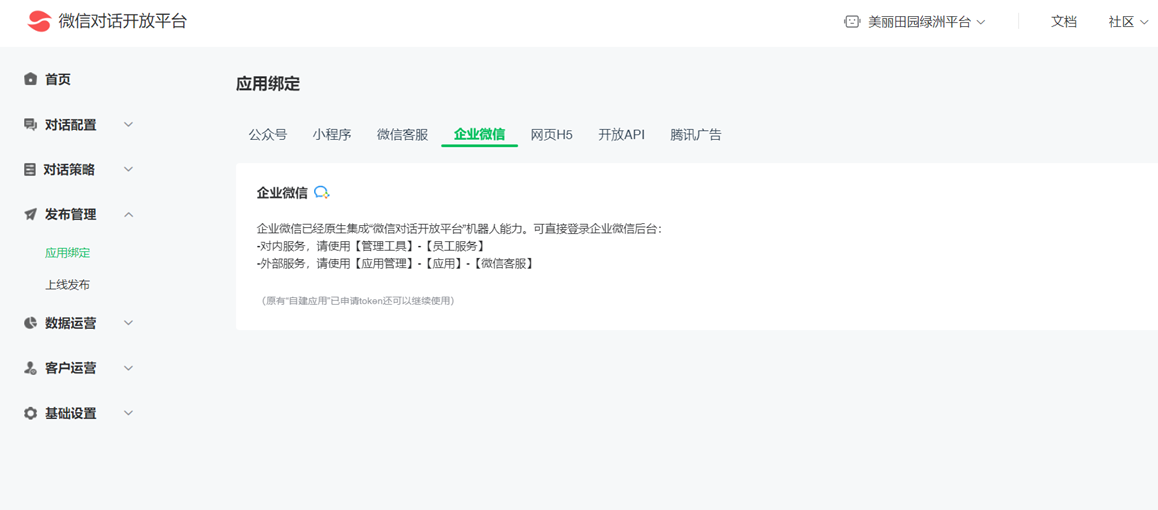The image size is (1158, 510).
Task: Click the pie chart icon beside 数据运营
Action: click(30, 323)
